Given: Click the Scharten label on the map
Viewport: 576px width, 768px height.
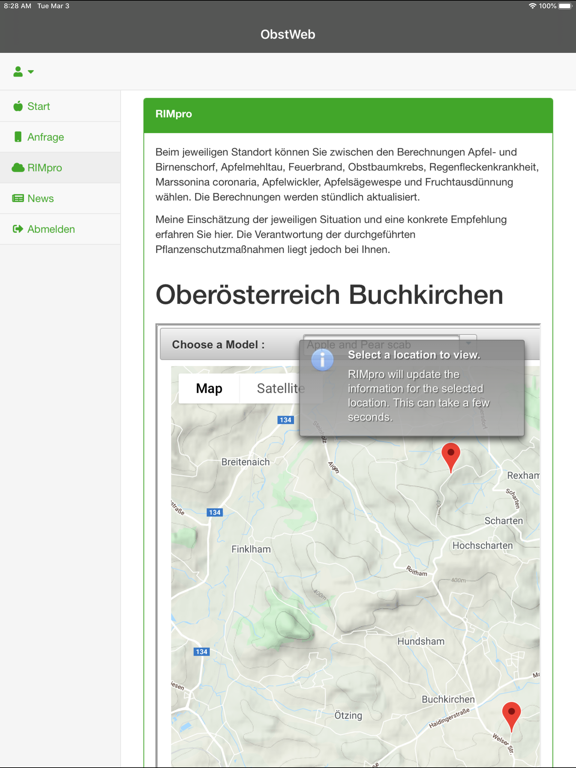Looking at the screenshot, I should (x=504, y=521).
